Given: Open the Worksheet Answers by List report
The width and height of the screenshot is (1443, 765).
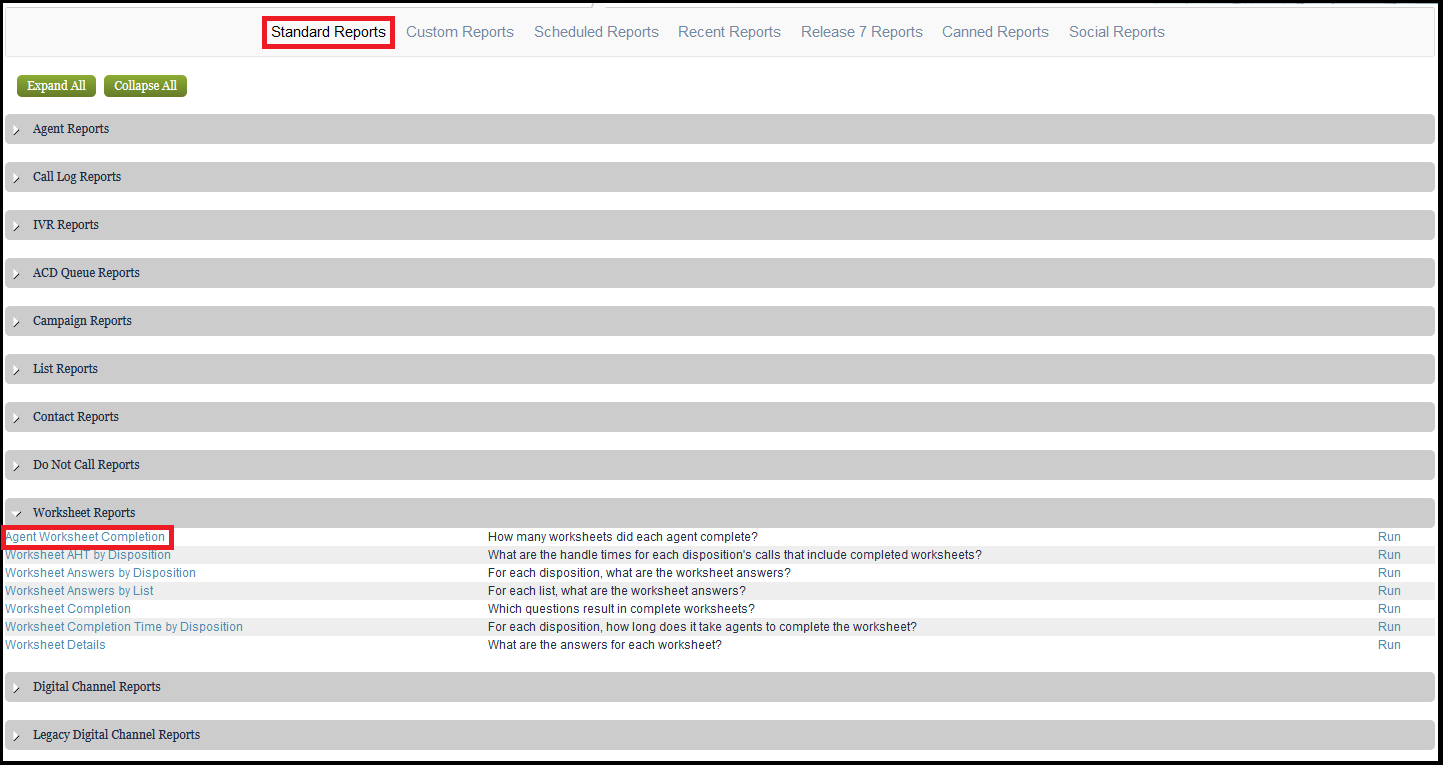Looking at the screenshot, I should point(79,591).
